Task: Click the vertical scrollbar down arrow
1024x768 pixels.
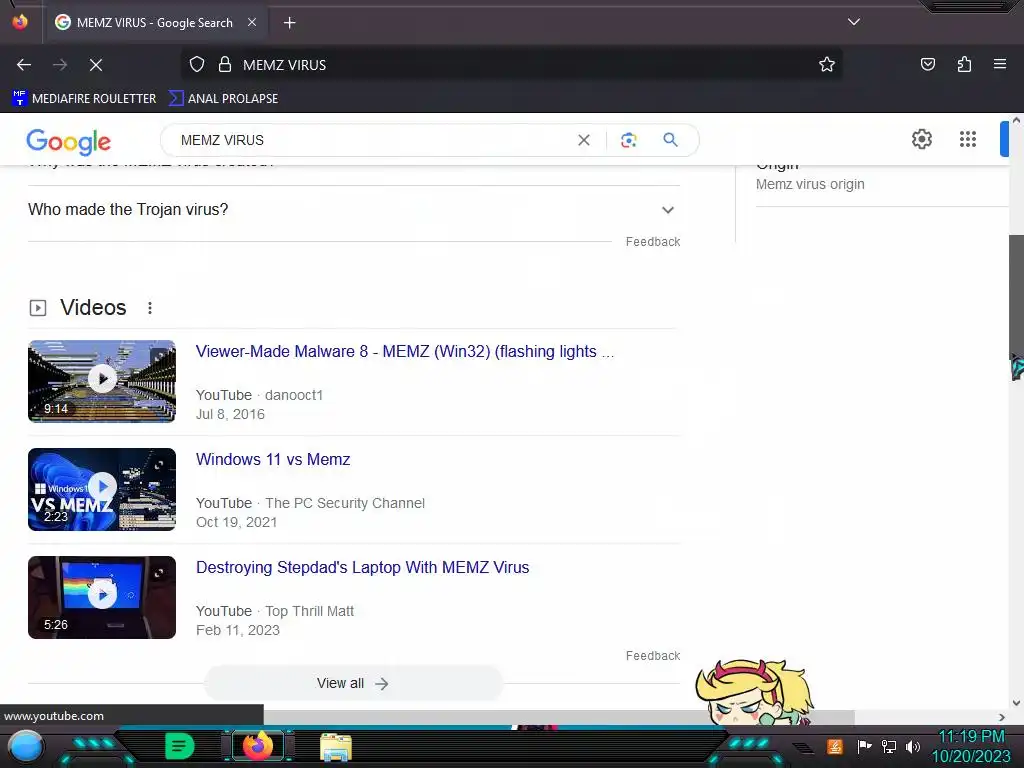Action: pos(1016,703)
